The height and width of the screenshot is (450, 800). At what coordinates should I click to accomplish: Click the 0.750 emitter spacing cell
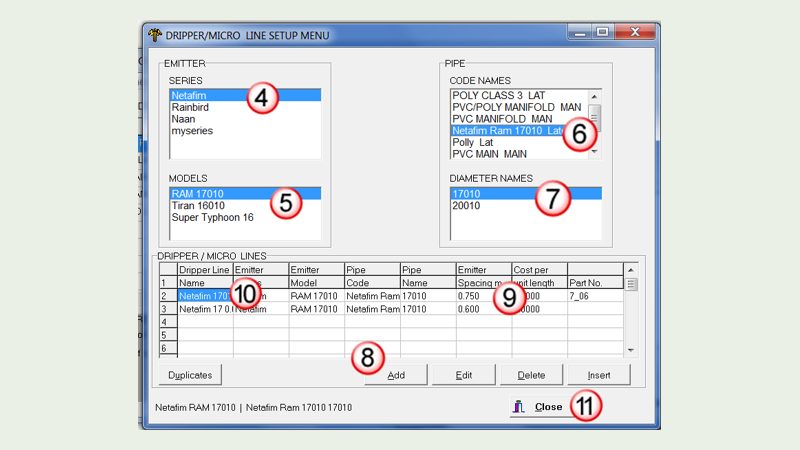click(x=484, y=296)
